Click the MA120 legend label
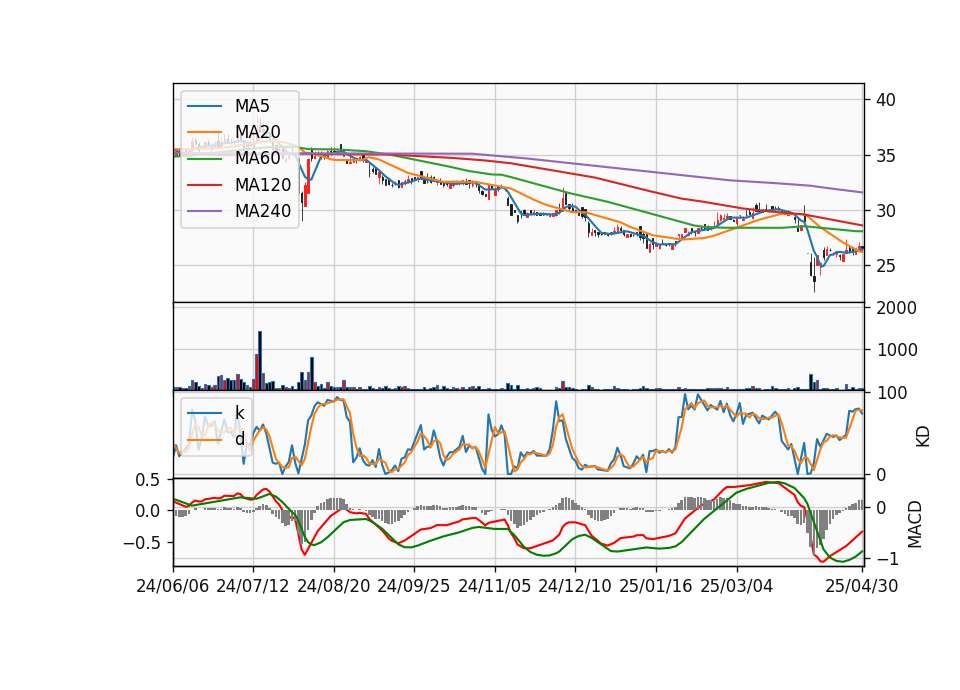 263,184
